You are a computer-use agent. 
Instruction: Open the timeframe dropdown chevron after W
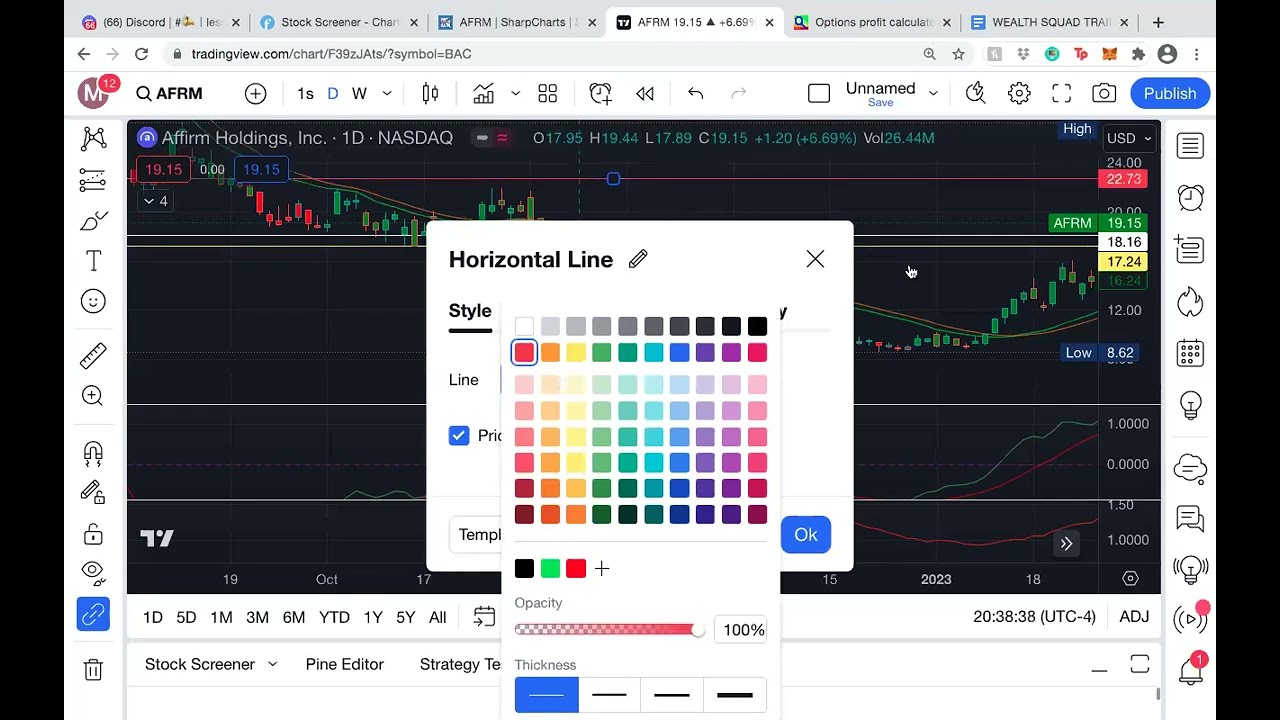[387, 93]
